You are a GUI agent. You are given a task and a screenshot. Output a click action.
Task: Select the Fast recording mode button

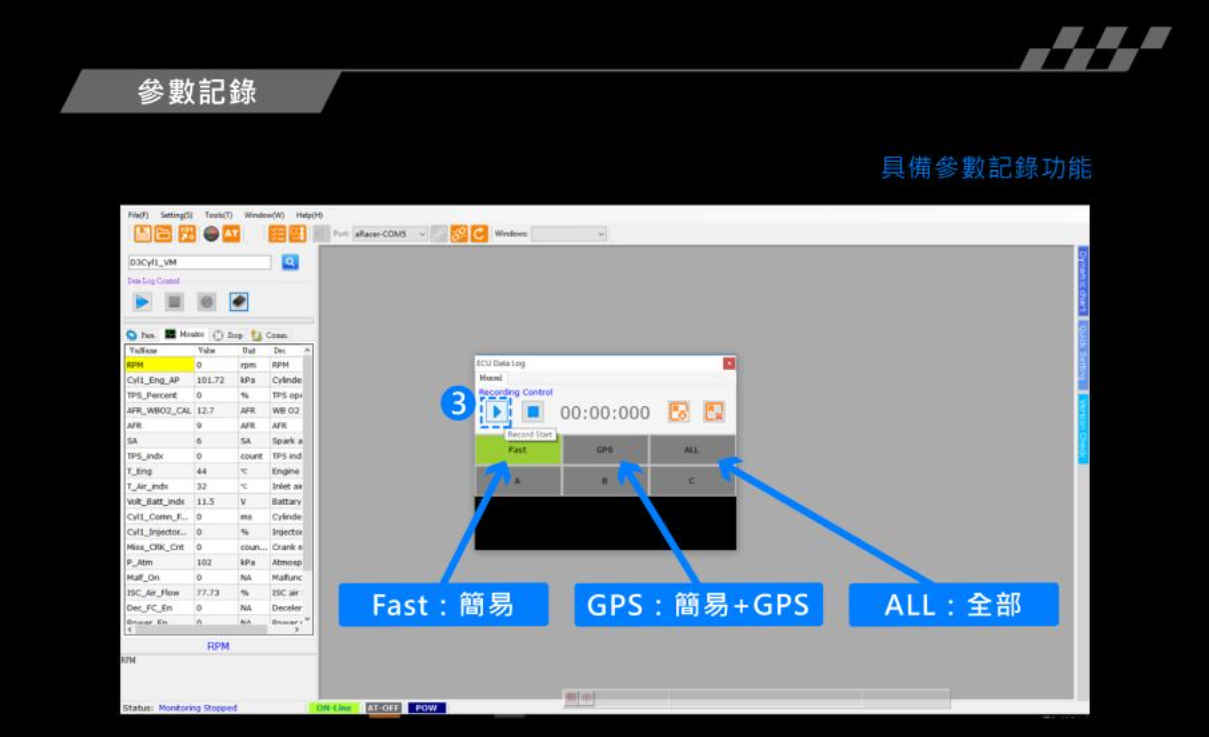click(x=517, y=450)
